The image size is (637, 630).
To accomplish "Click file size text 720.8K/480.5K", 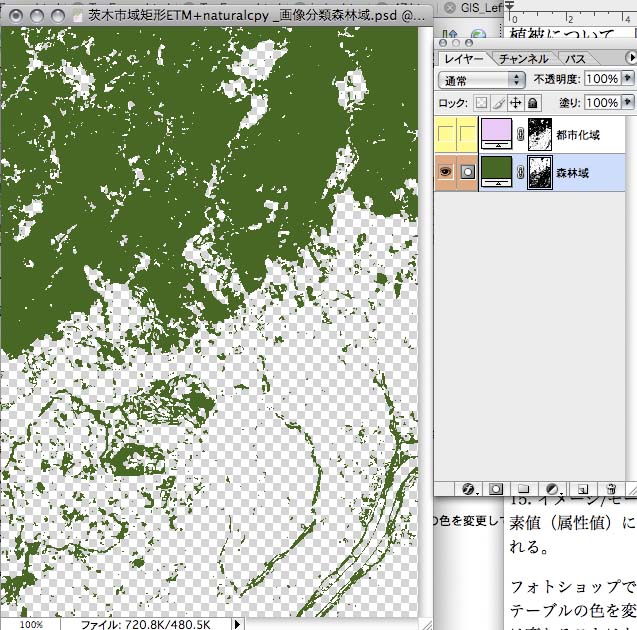I will coord(168,624).
